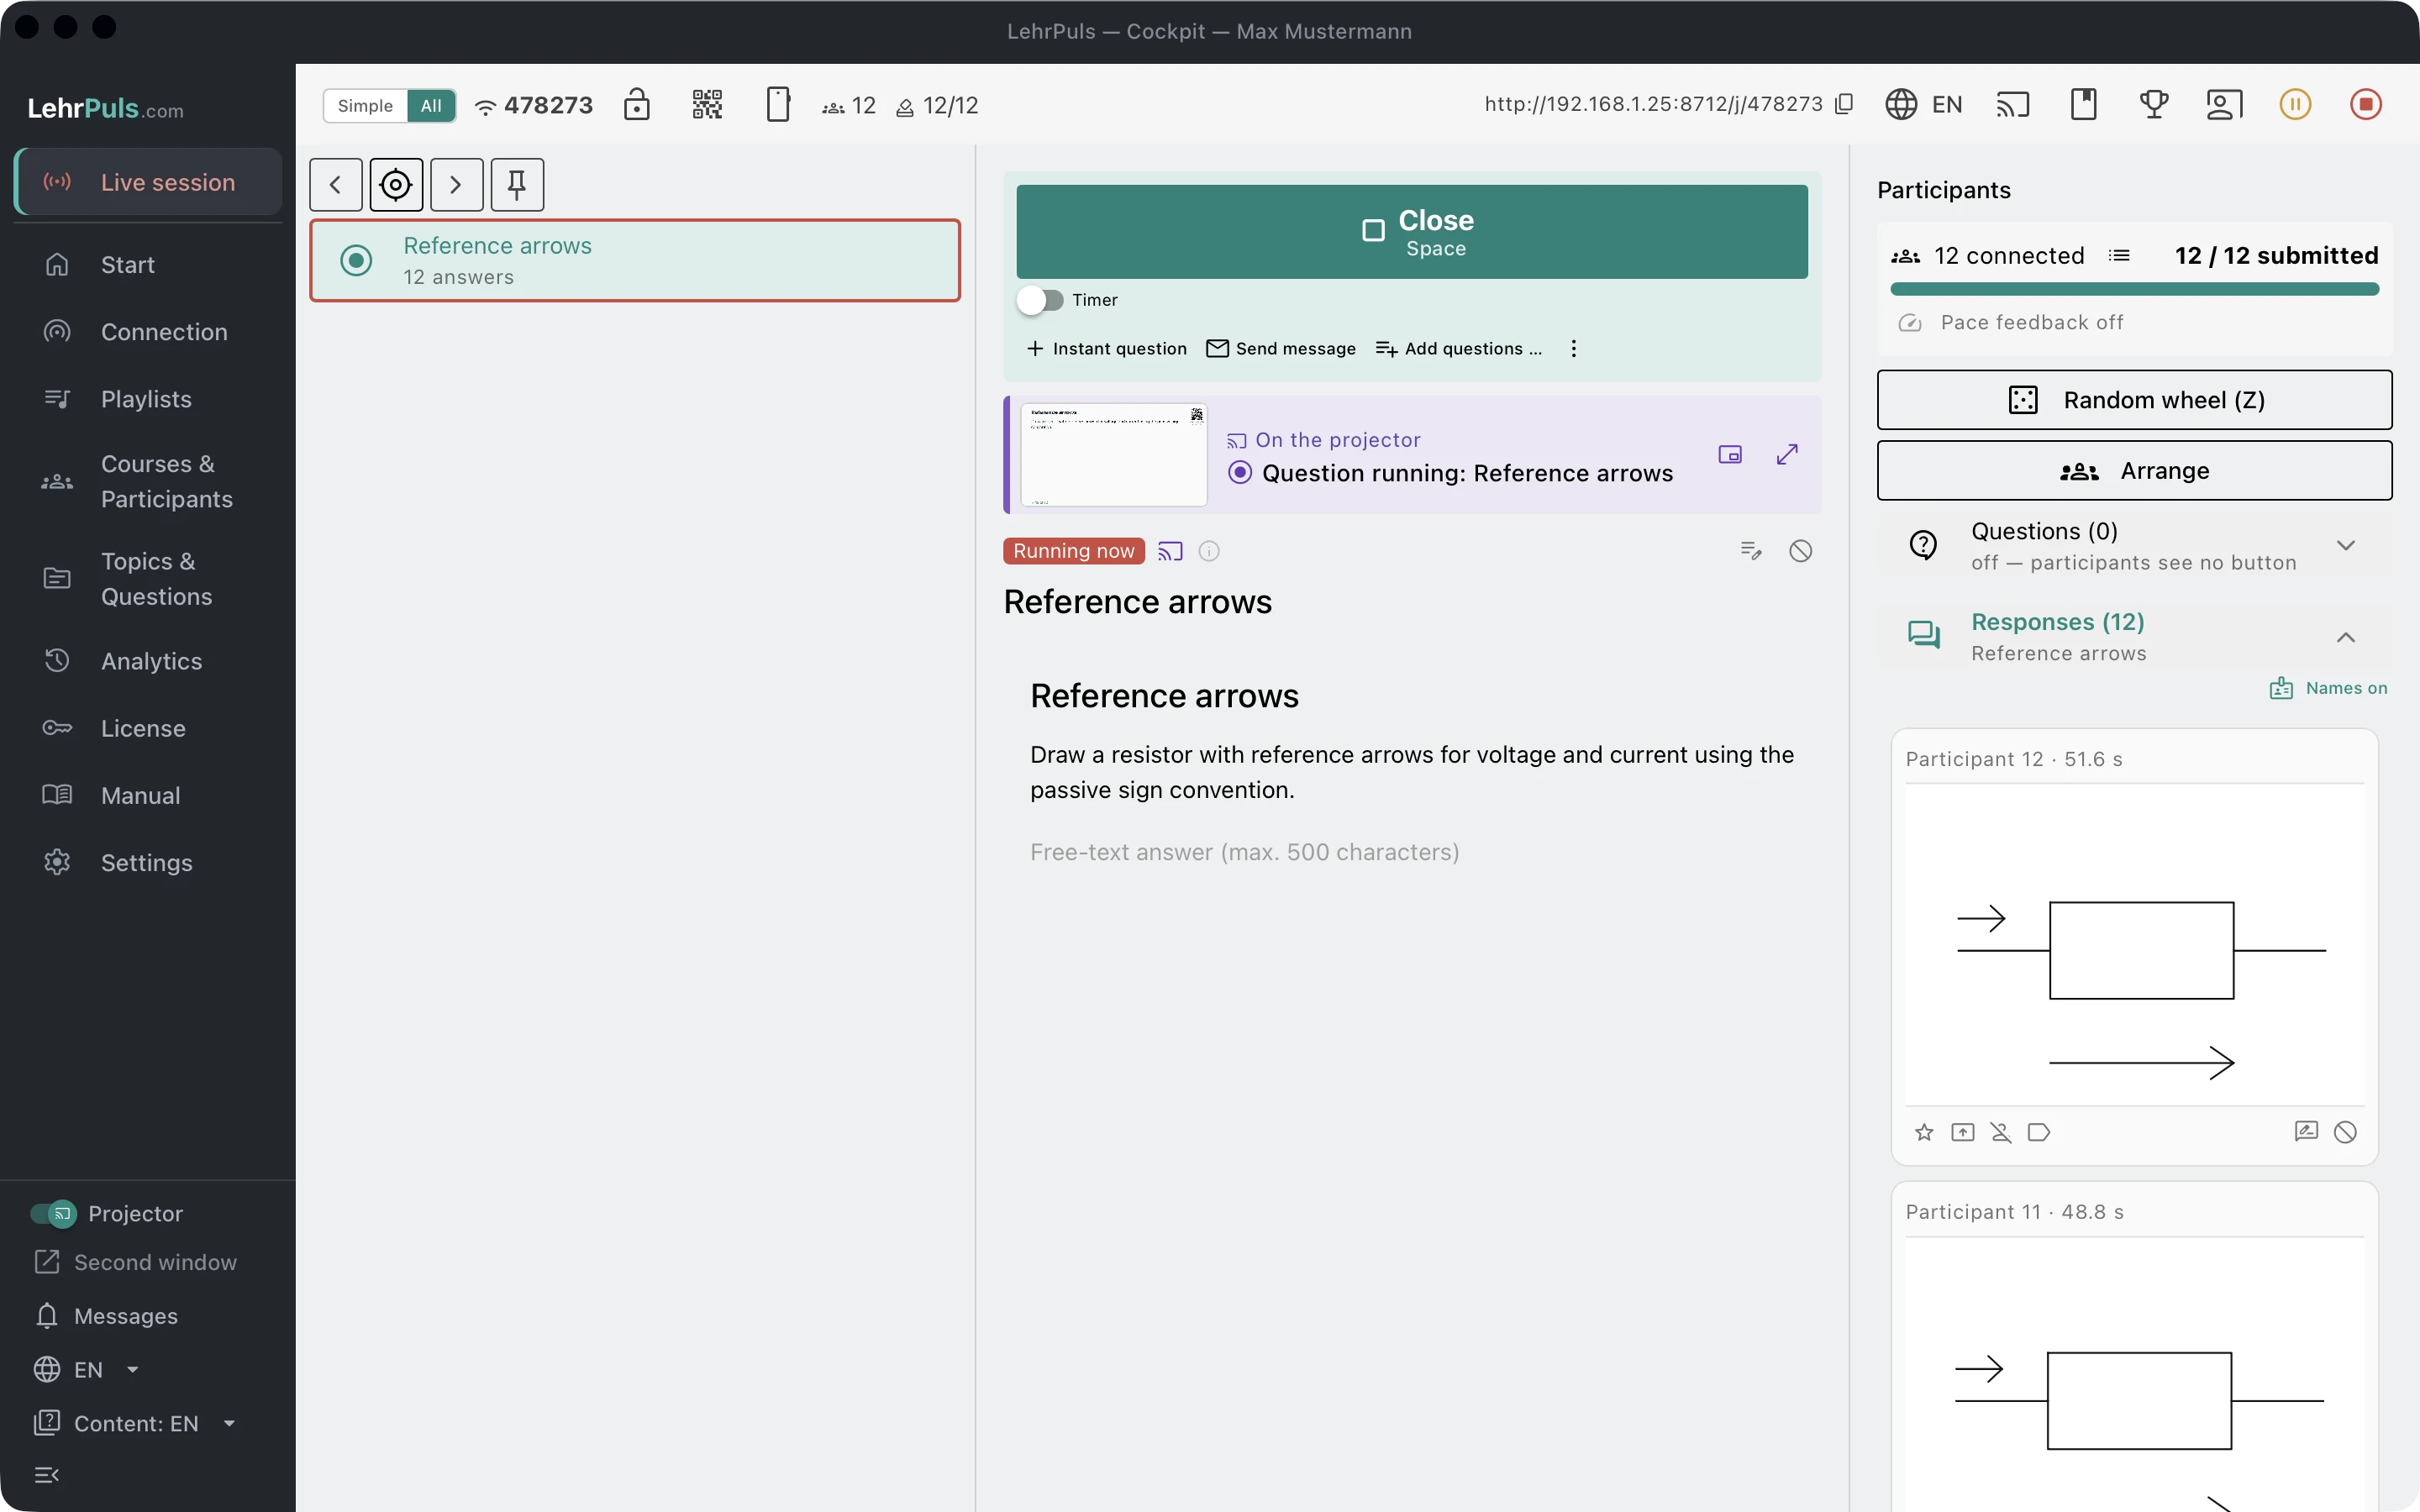Click the Arrange button

pos(2134,471)
